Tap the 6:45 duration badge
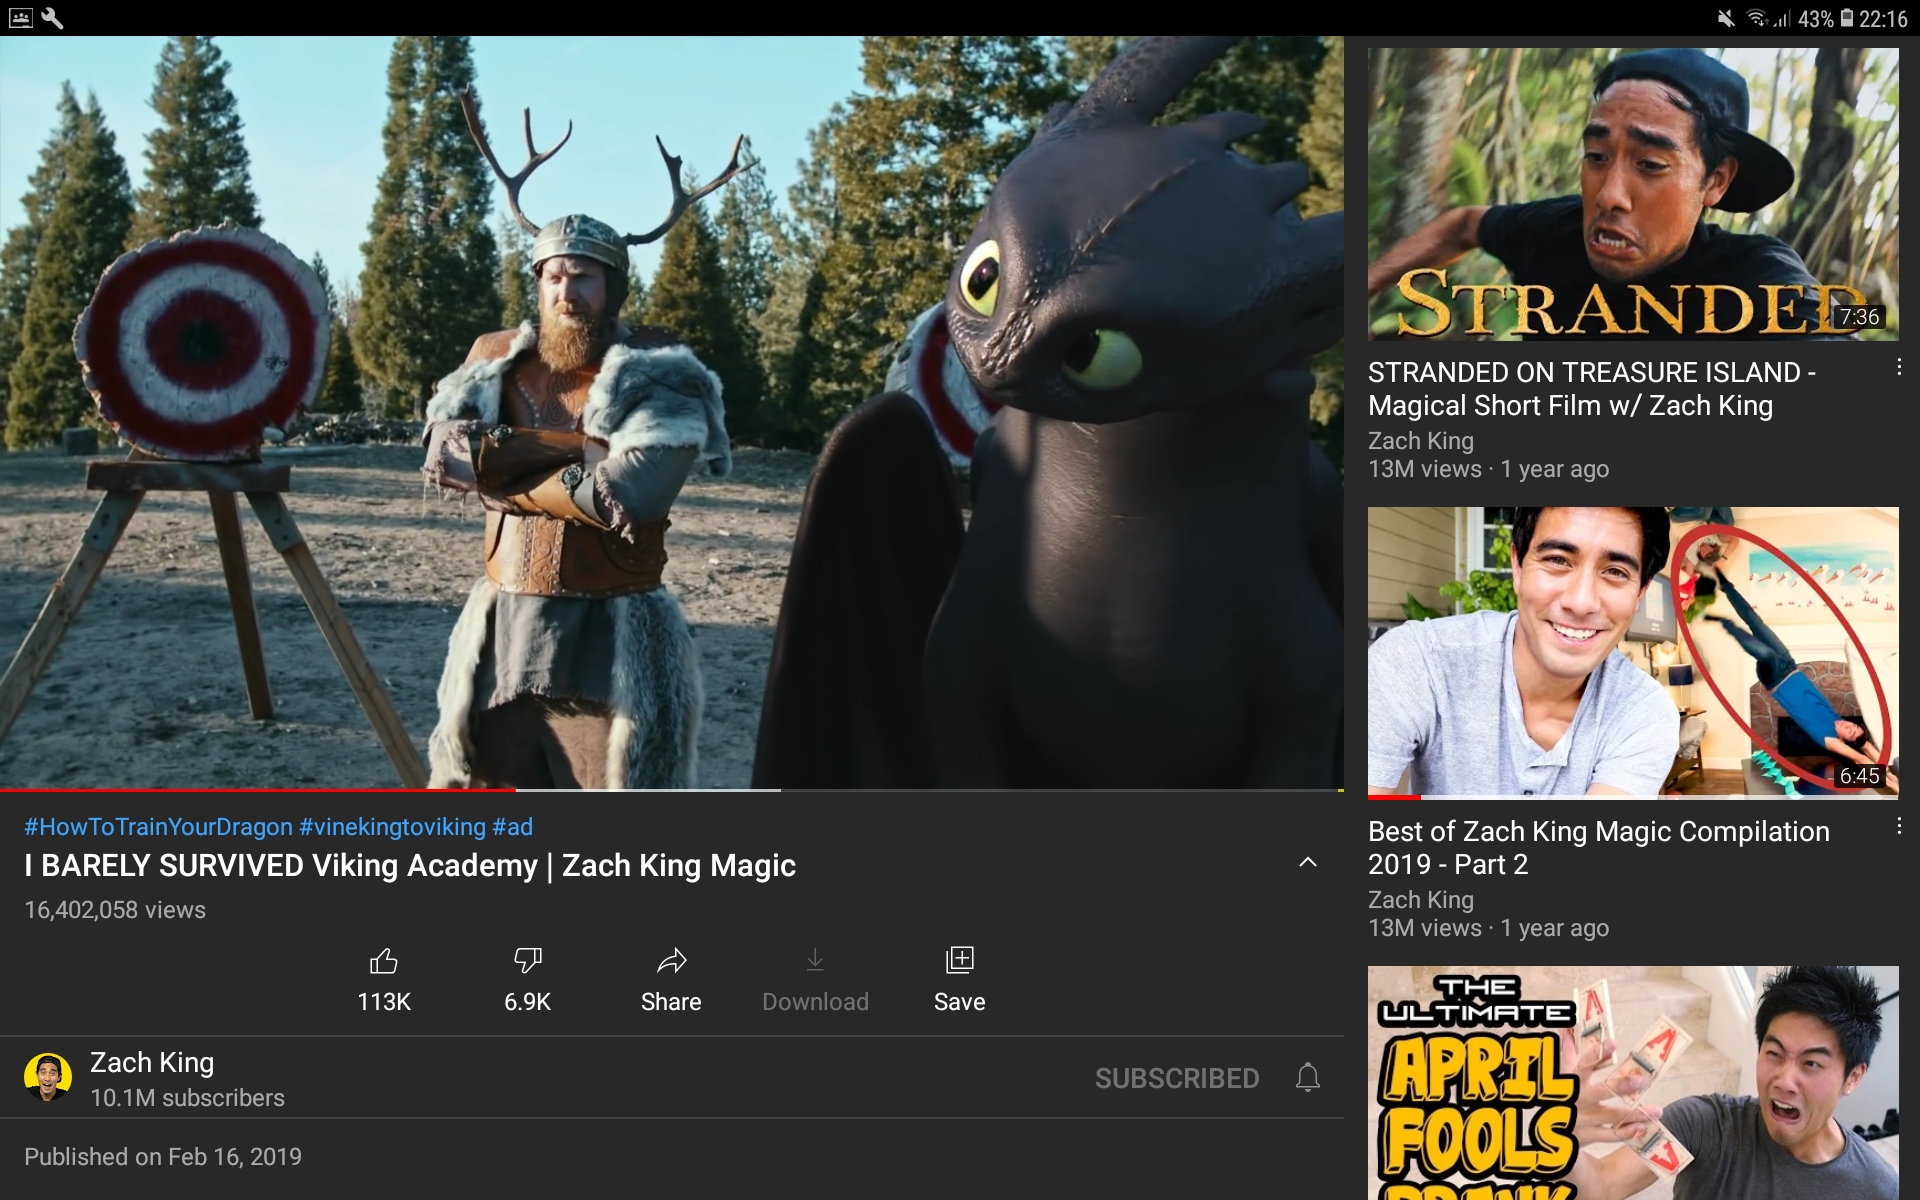Screen dimensions: 1920x1200 [1859, 776]
